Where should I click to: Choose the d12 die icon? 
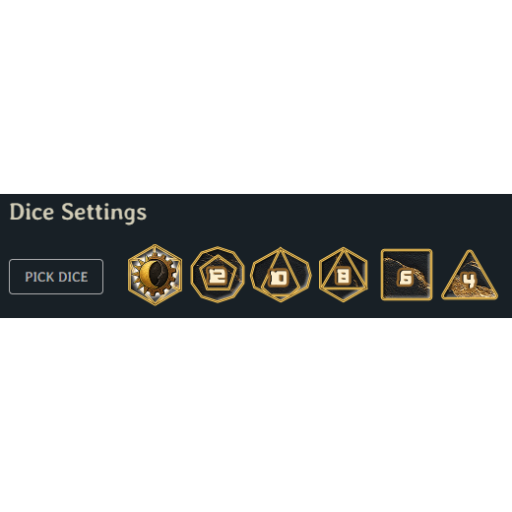[x=218, y=275]
